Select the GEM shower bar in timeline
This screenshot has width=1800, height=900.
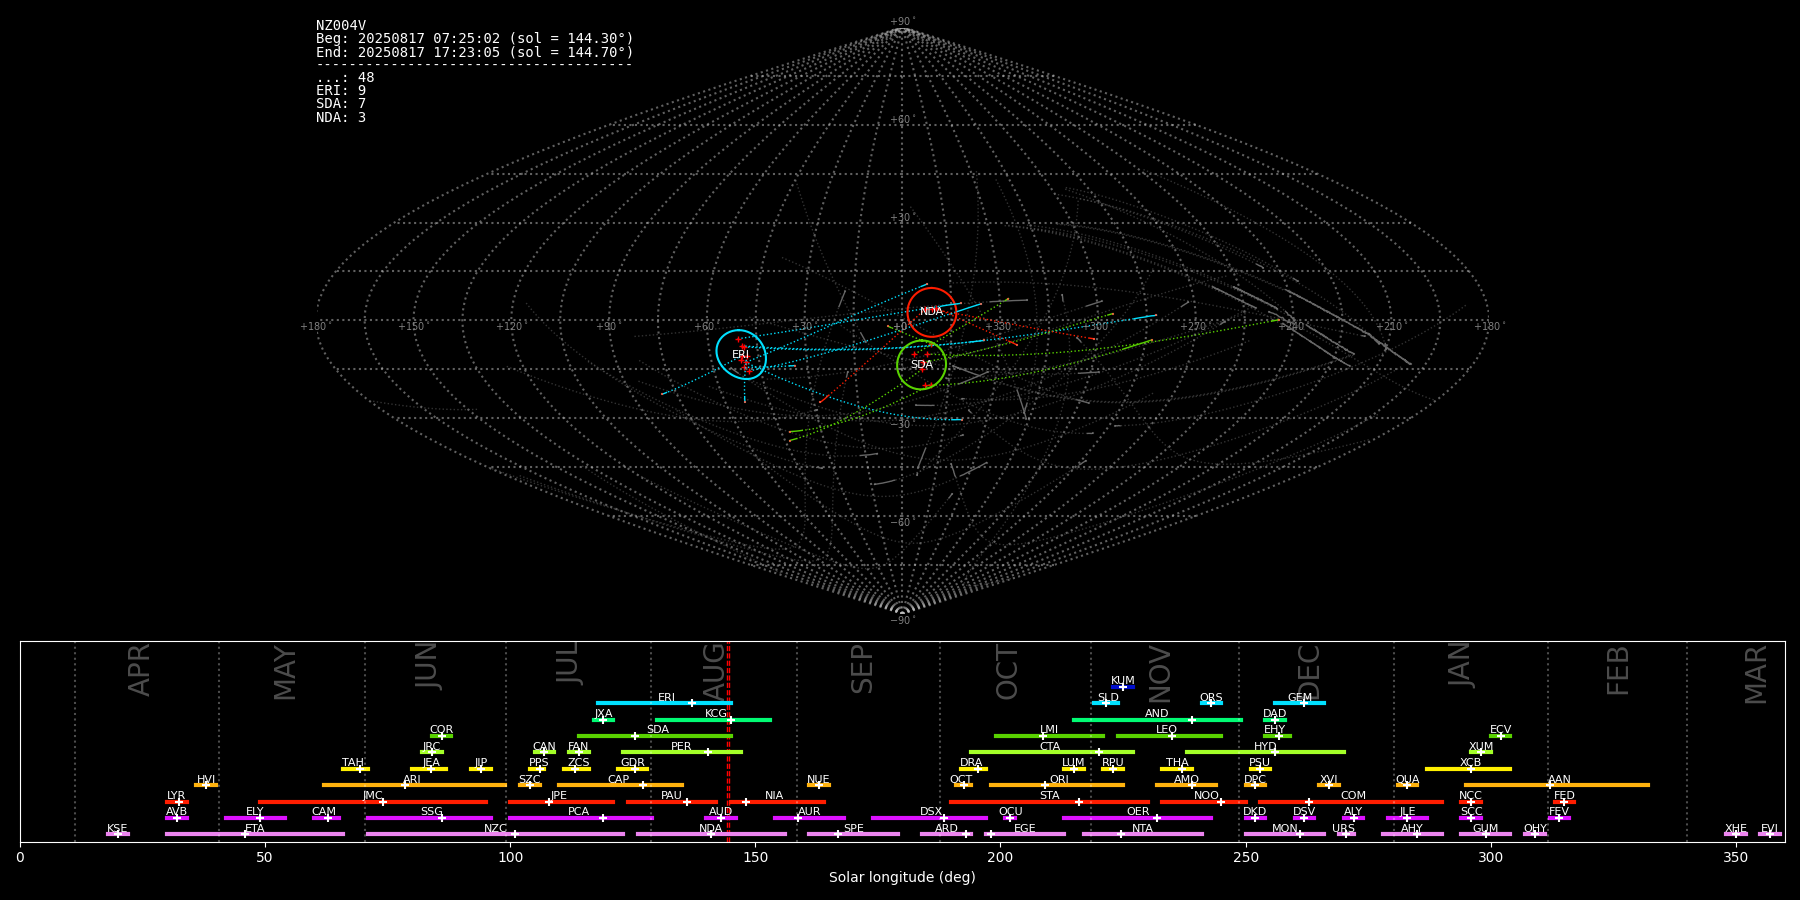[x=1299, y=703]
